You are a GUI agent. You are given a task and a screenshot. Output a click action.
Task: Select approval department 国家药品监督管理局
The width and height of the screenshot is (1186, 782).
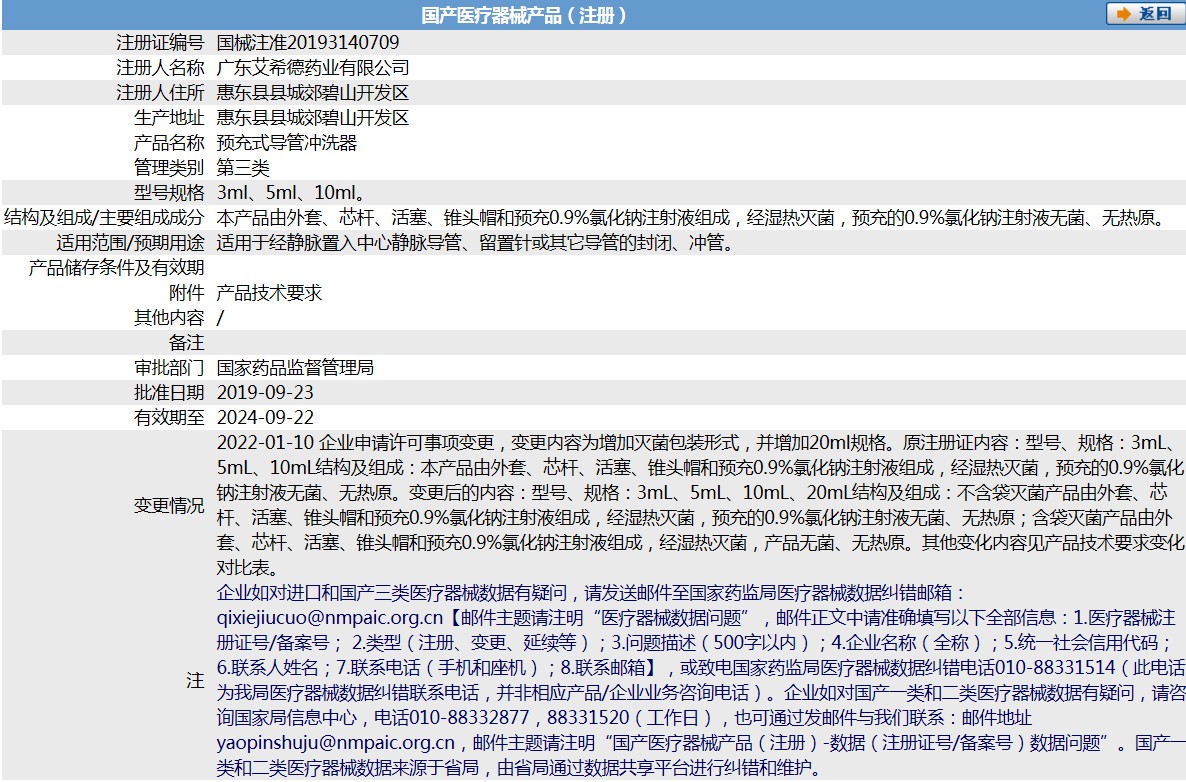[295, 368]
